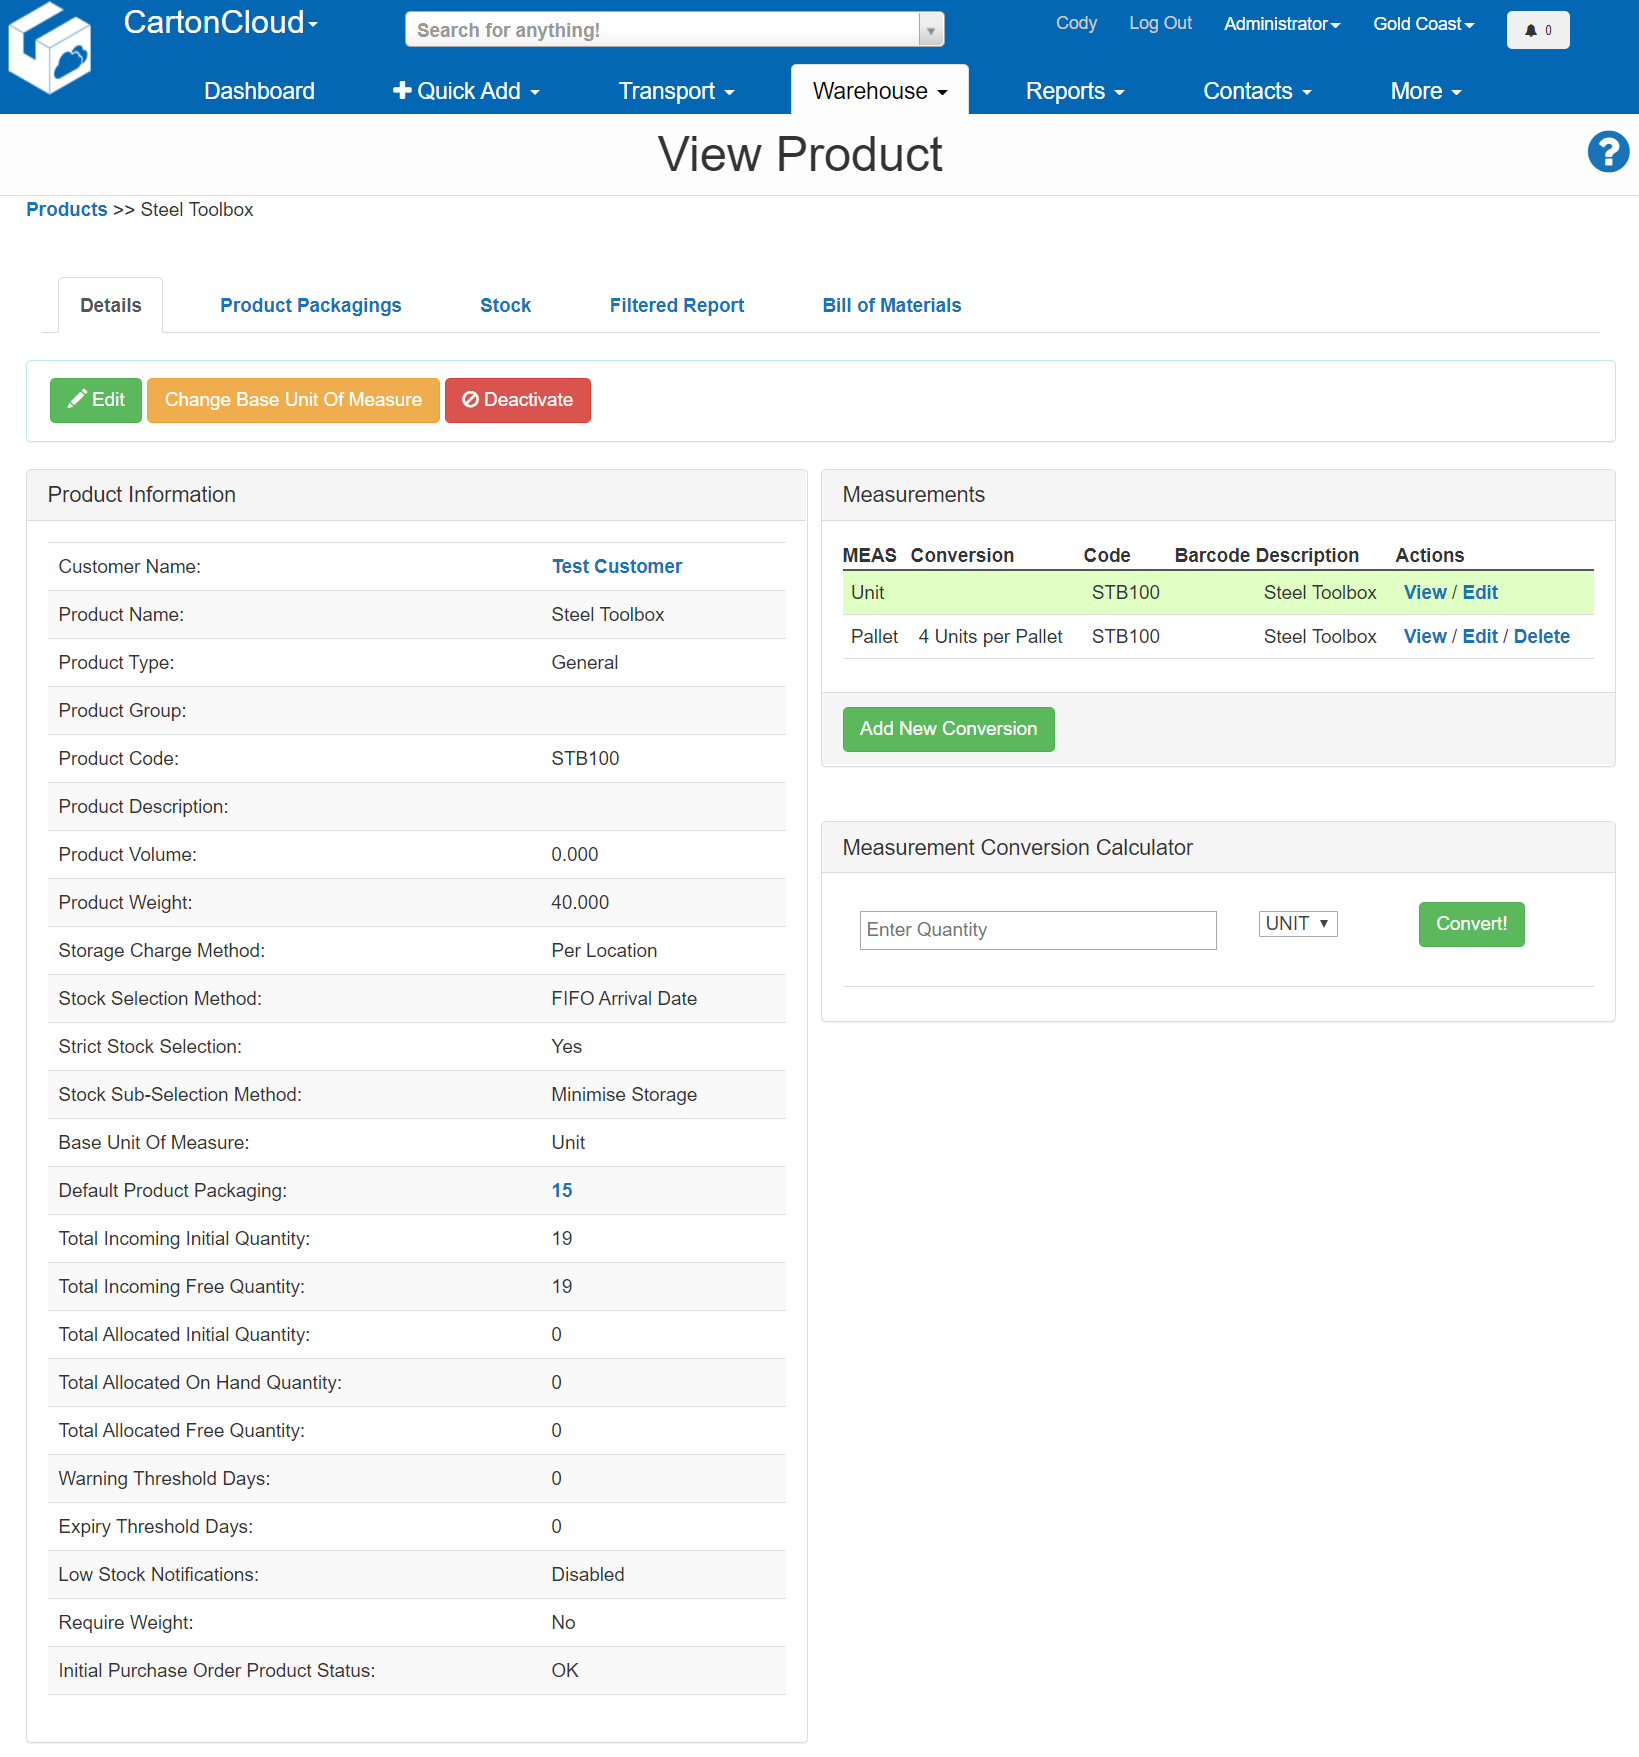The image size is (1639, 1757).
Task: Click the pencil icon on the Edit button
Action: pyautogui.click(x=77, y=399)
